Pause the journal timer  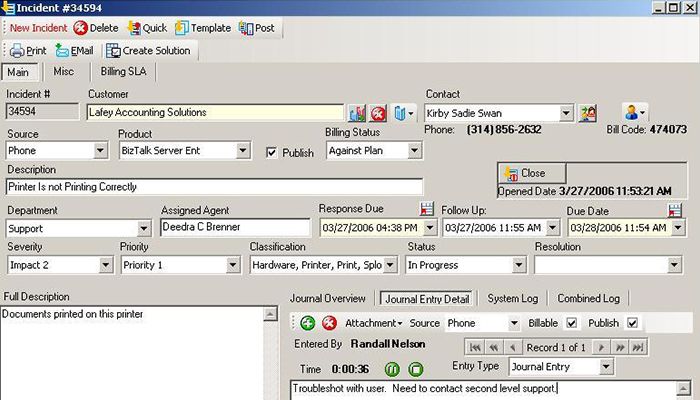[392, 369]
